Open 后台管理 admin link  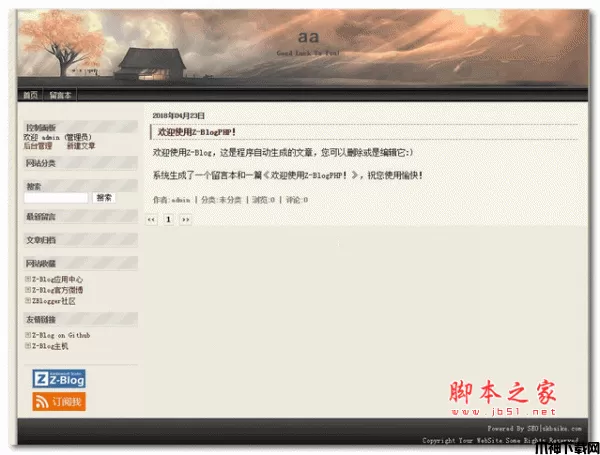pos(38,146)
